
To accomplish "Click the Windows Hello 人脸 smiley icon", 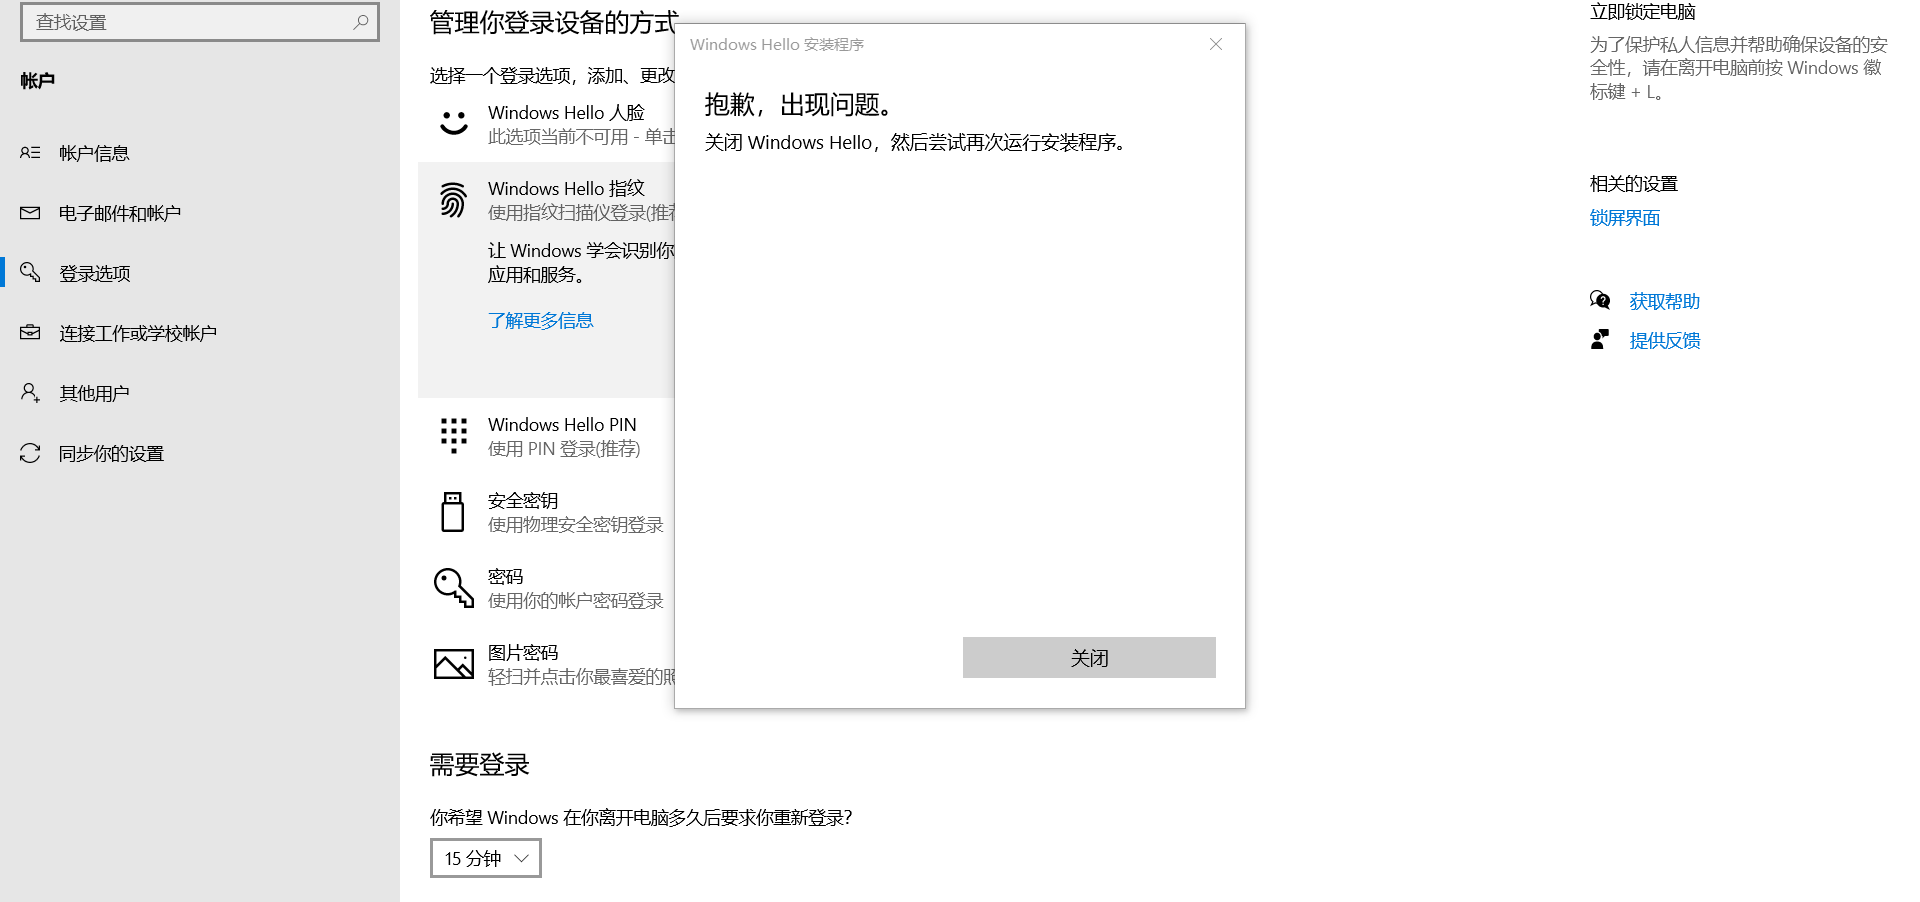I will click(x=454, y=122).
